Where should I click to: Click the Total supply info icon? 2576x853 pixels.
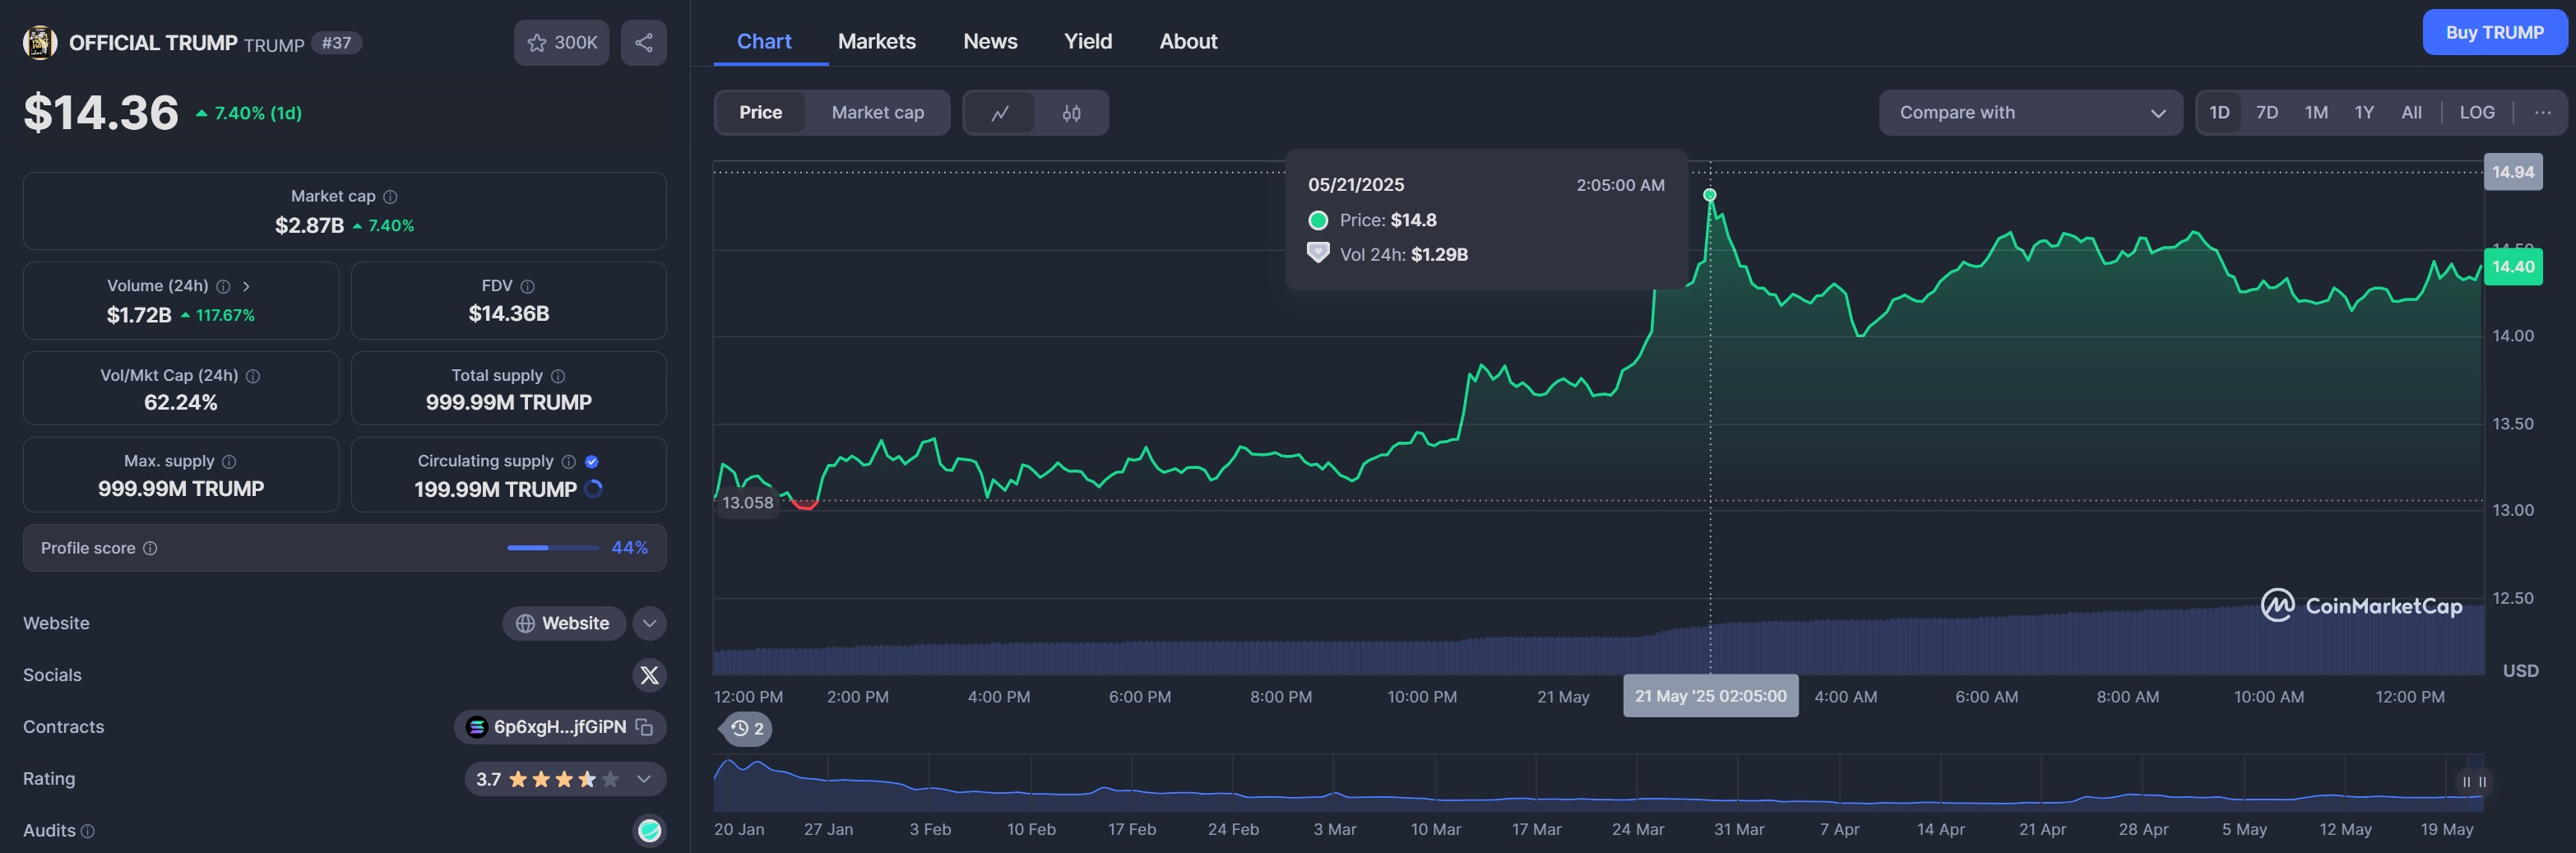pyautogui.click(x=558, y=376)
